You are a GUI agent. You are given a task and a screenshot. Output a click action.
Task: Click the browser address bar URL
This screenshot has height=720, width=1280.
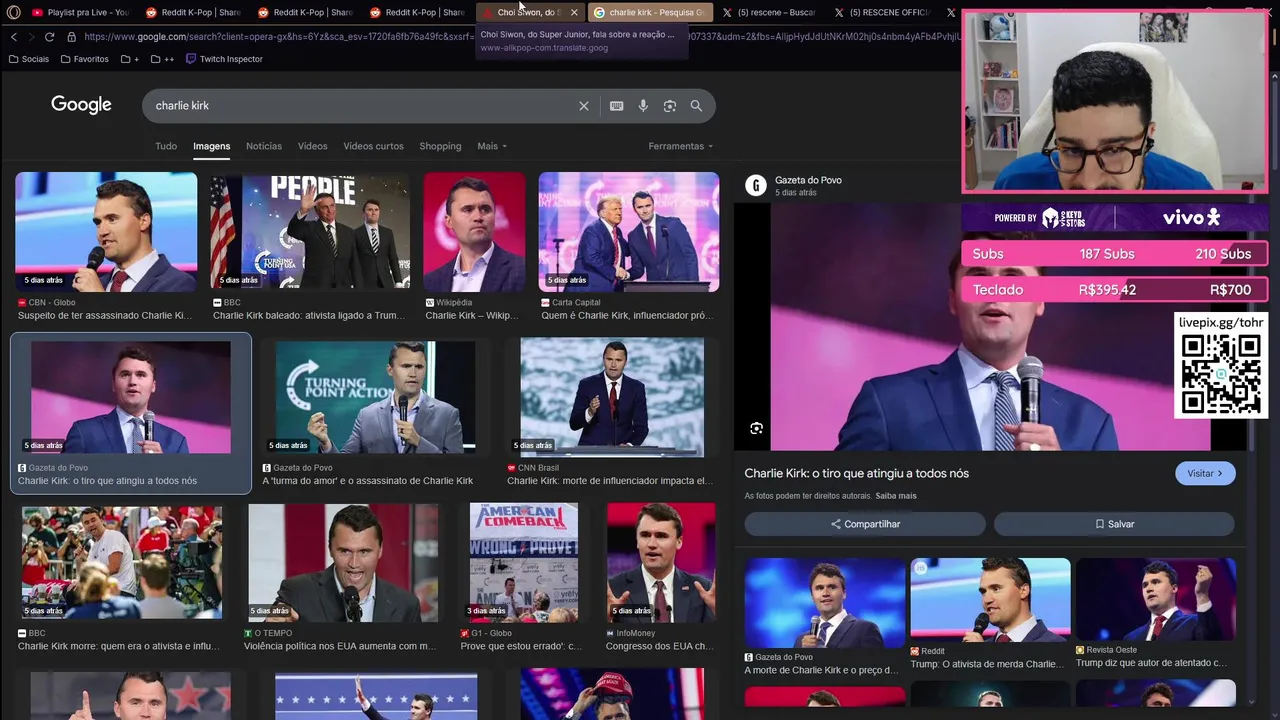tap(520, 37)
